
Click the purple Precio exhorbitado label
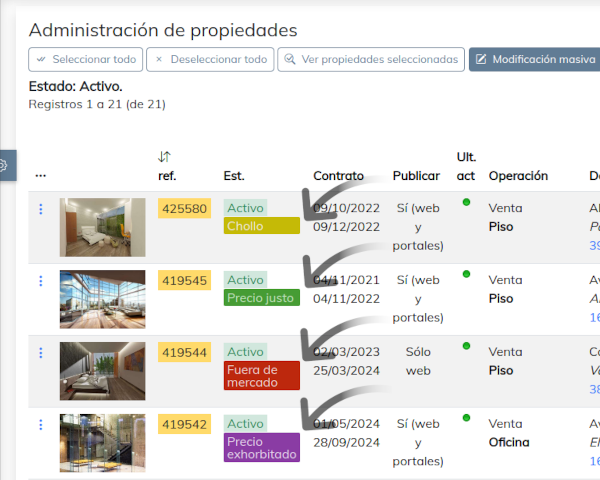261,448
